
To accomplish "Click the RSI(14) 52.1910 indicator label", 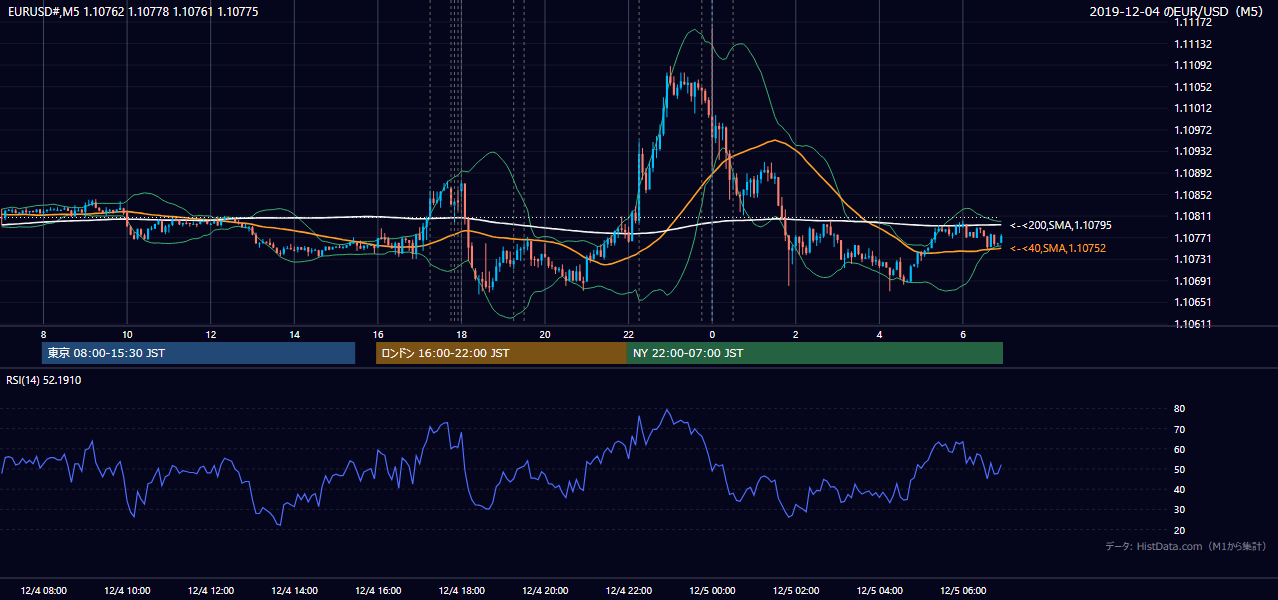I will click(x=44, y=380).
